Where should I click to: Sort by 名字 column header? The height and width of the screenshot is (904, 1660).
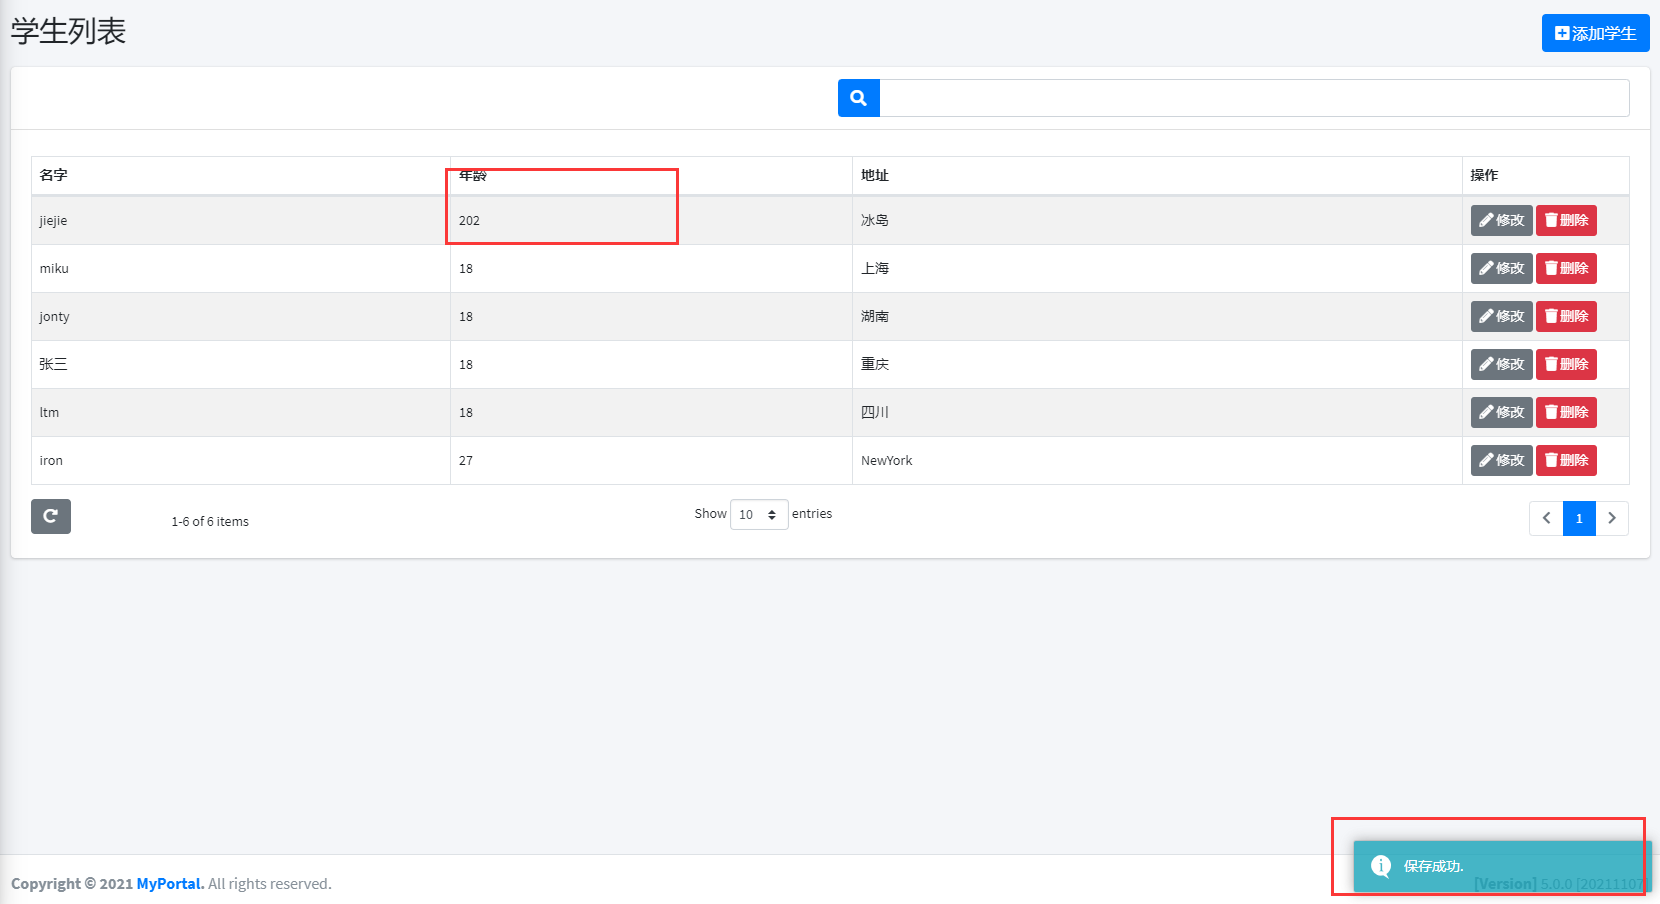pos(54,175)
